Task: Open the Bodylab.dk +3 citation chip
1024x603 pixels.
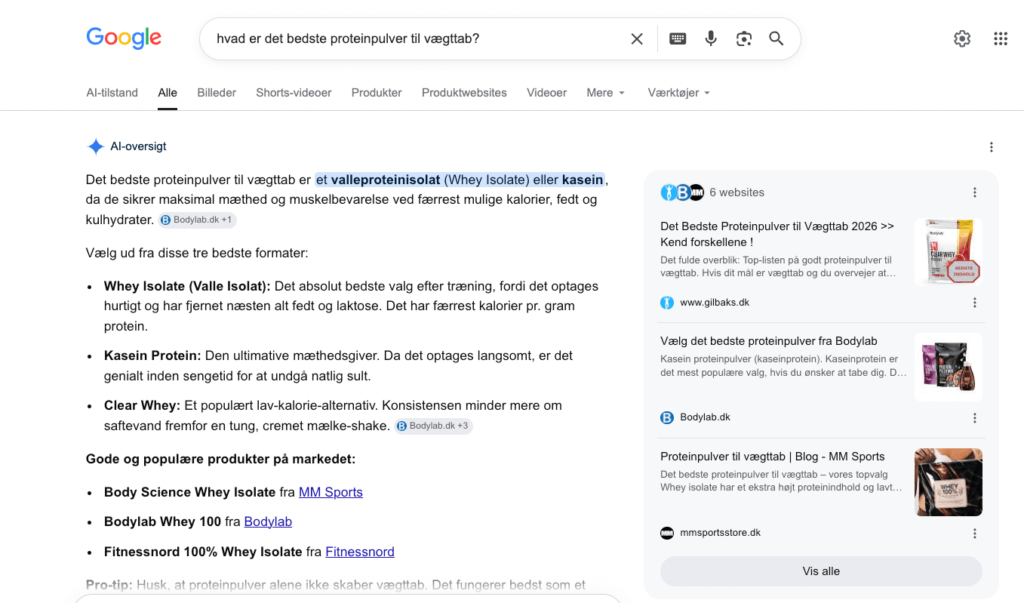Action: [x=434, y=426]
